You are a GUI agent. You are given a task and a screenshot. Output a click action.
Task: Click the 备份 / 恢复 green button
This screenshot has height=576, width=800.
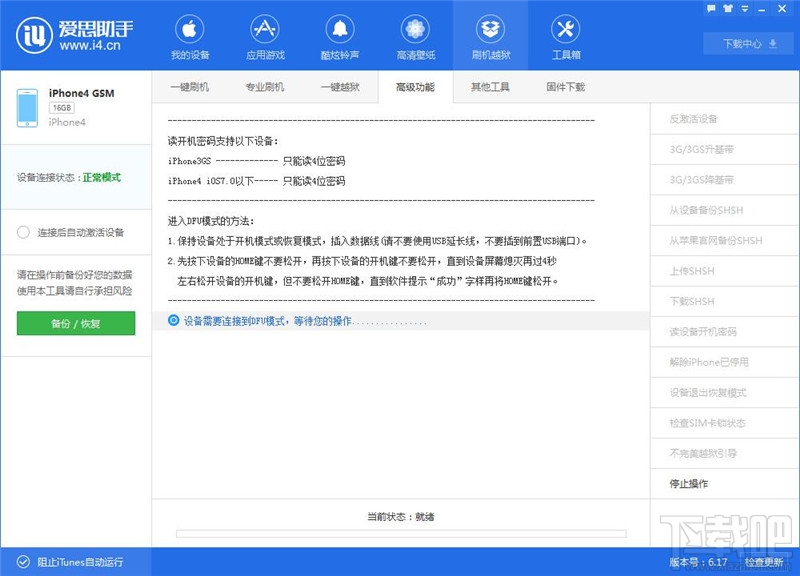pyautogui.click(x=75, y=324)
